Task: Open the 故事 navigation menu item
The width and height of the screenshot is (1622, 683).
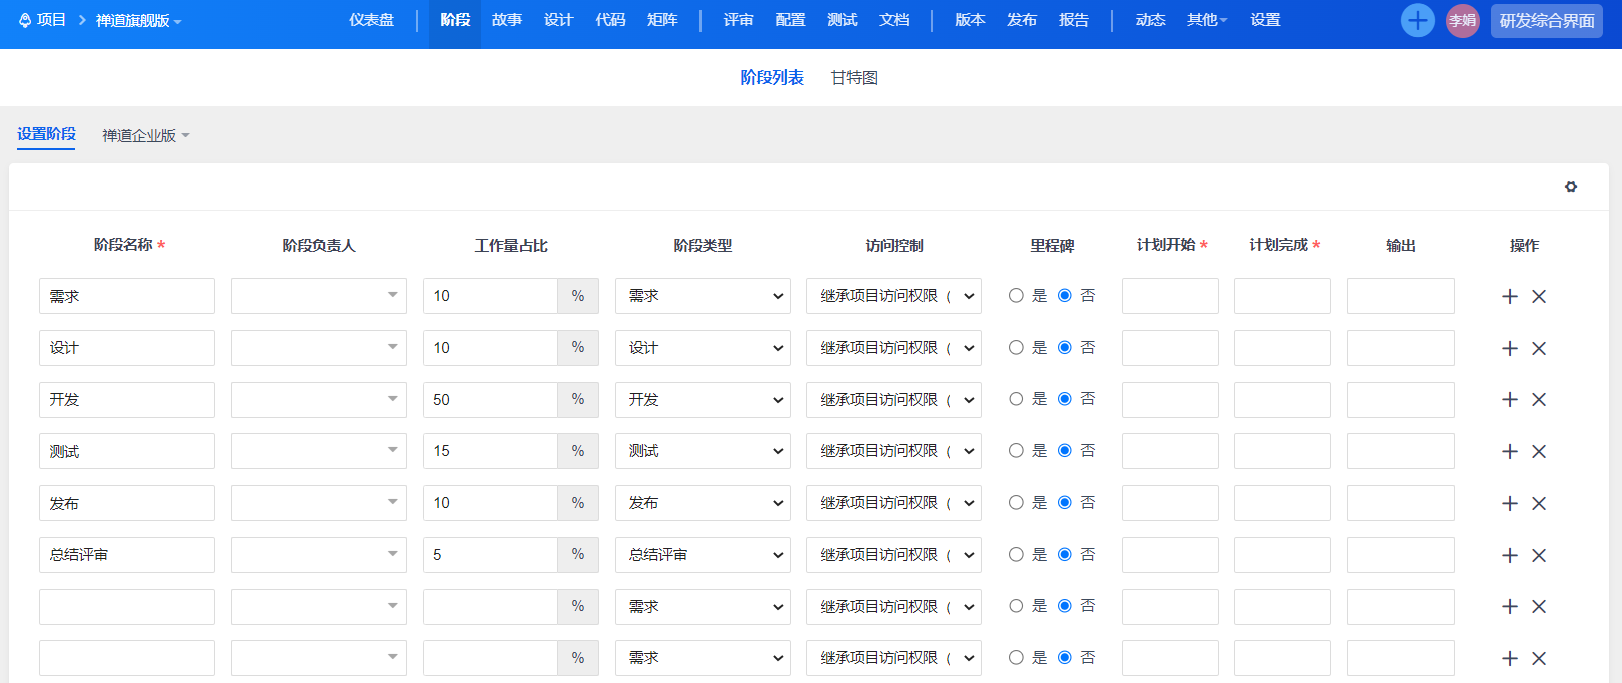Action: tap(507, 20)
